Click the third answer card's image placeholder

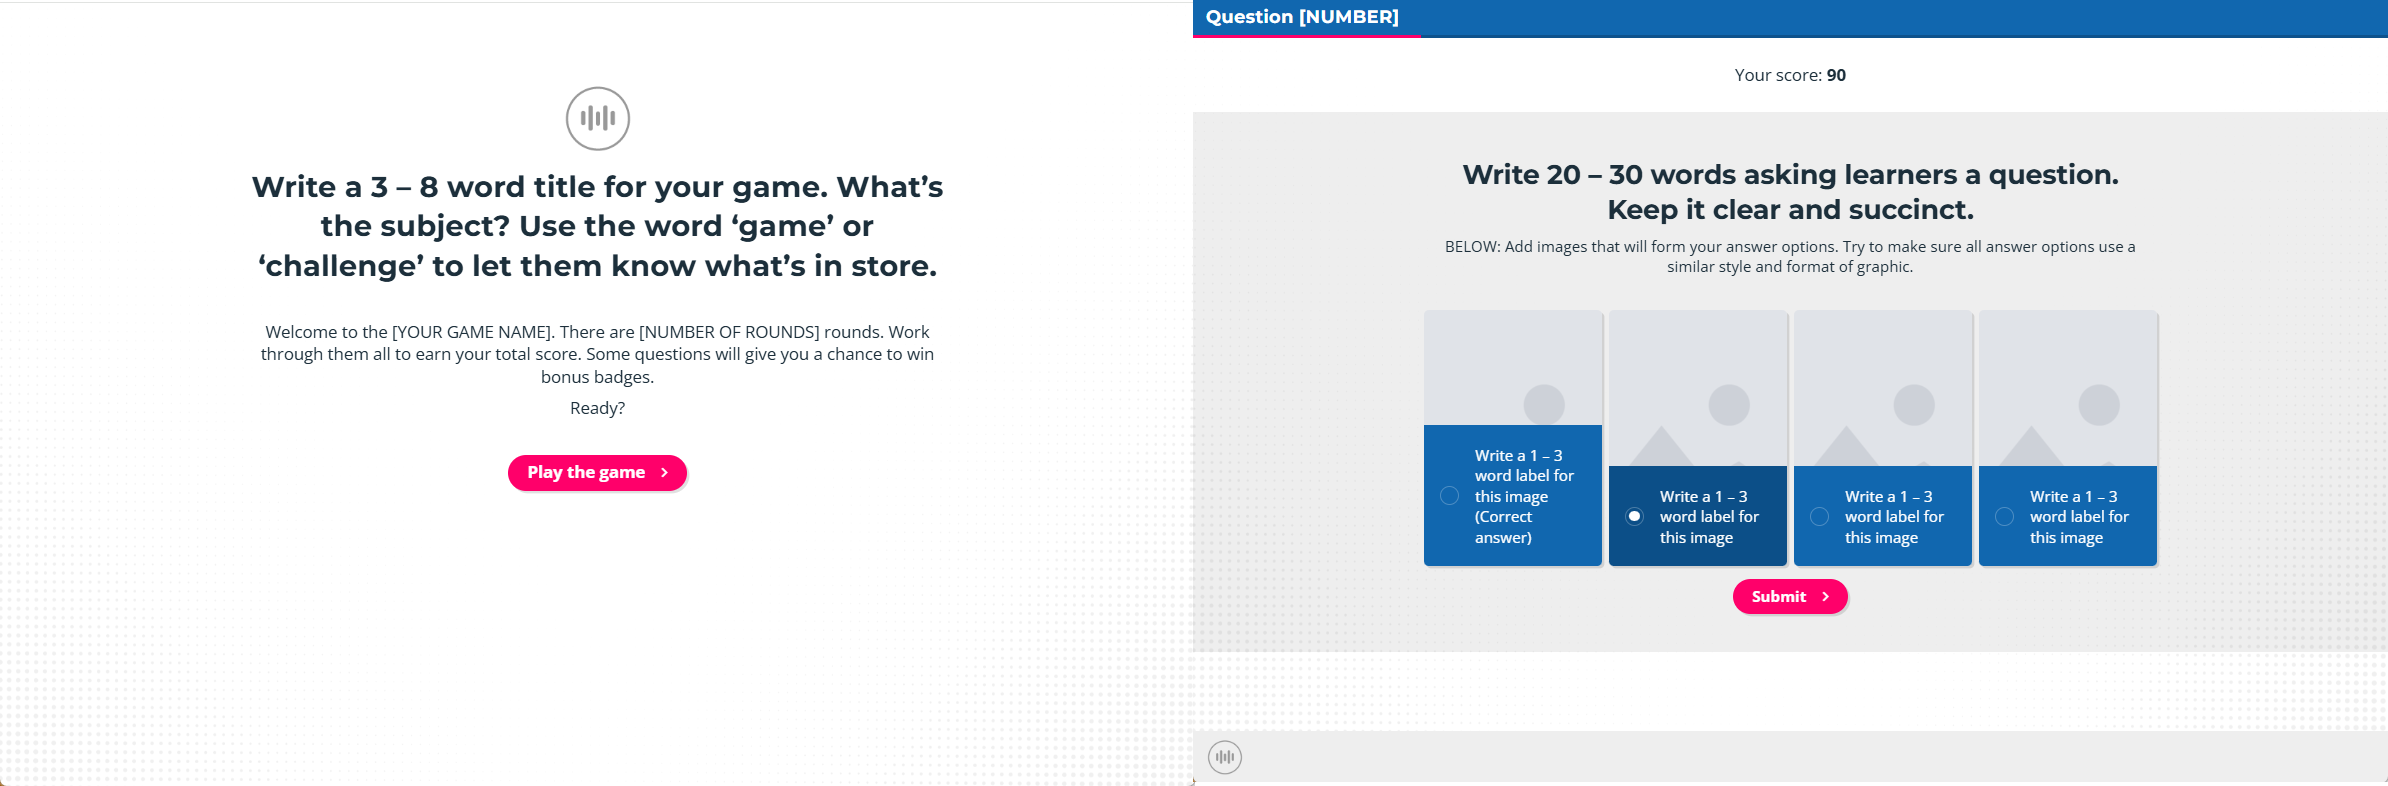tap(1882, 389)
